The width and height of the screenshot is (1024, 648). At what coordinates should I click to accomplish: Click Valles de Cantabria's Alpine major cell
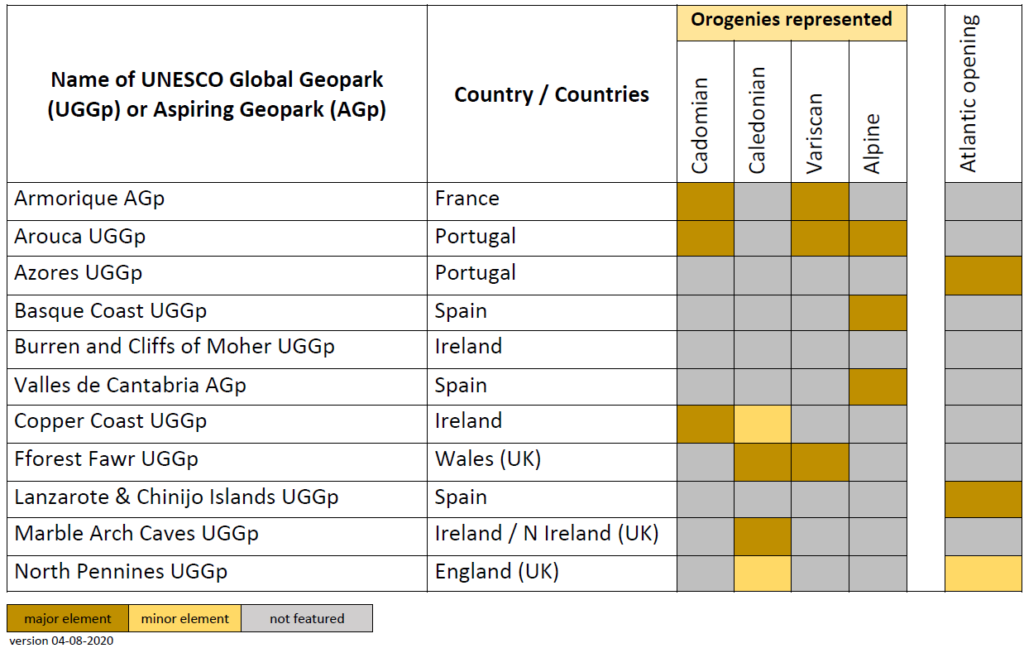(878, 387)
